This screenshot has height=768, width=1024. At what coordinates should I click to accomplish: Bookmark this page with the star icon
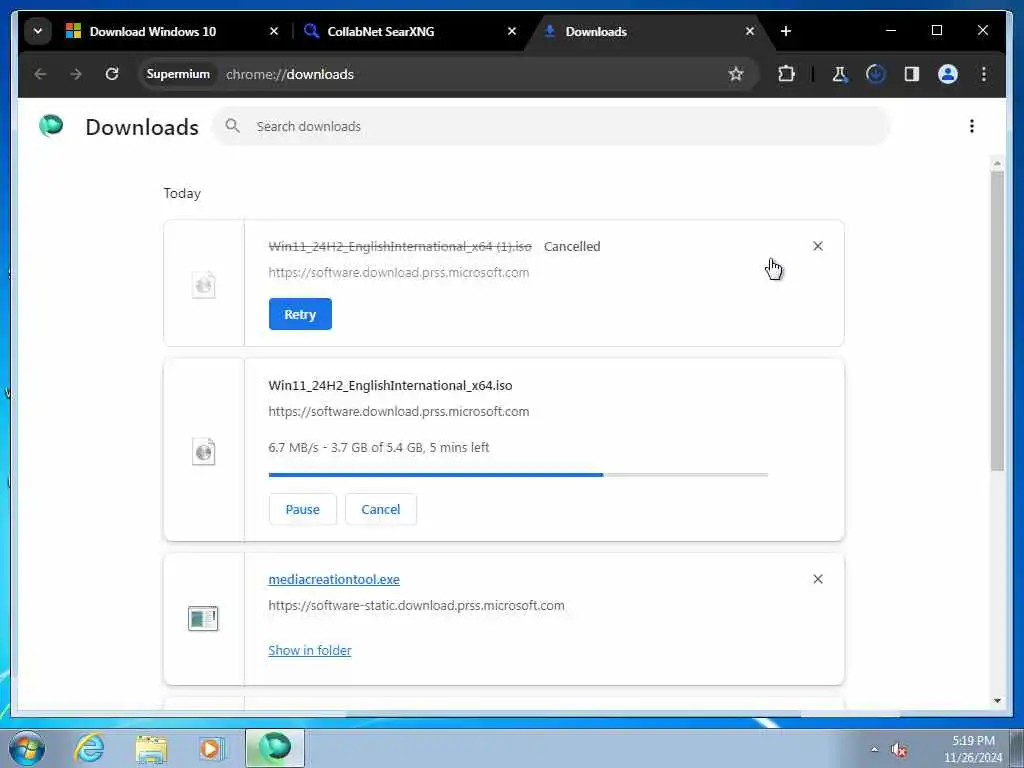736,74
